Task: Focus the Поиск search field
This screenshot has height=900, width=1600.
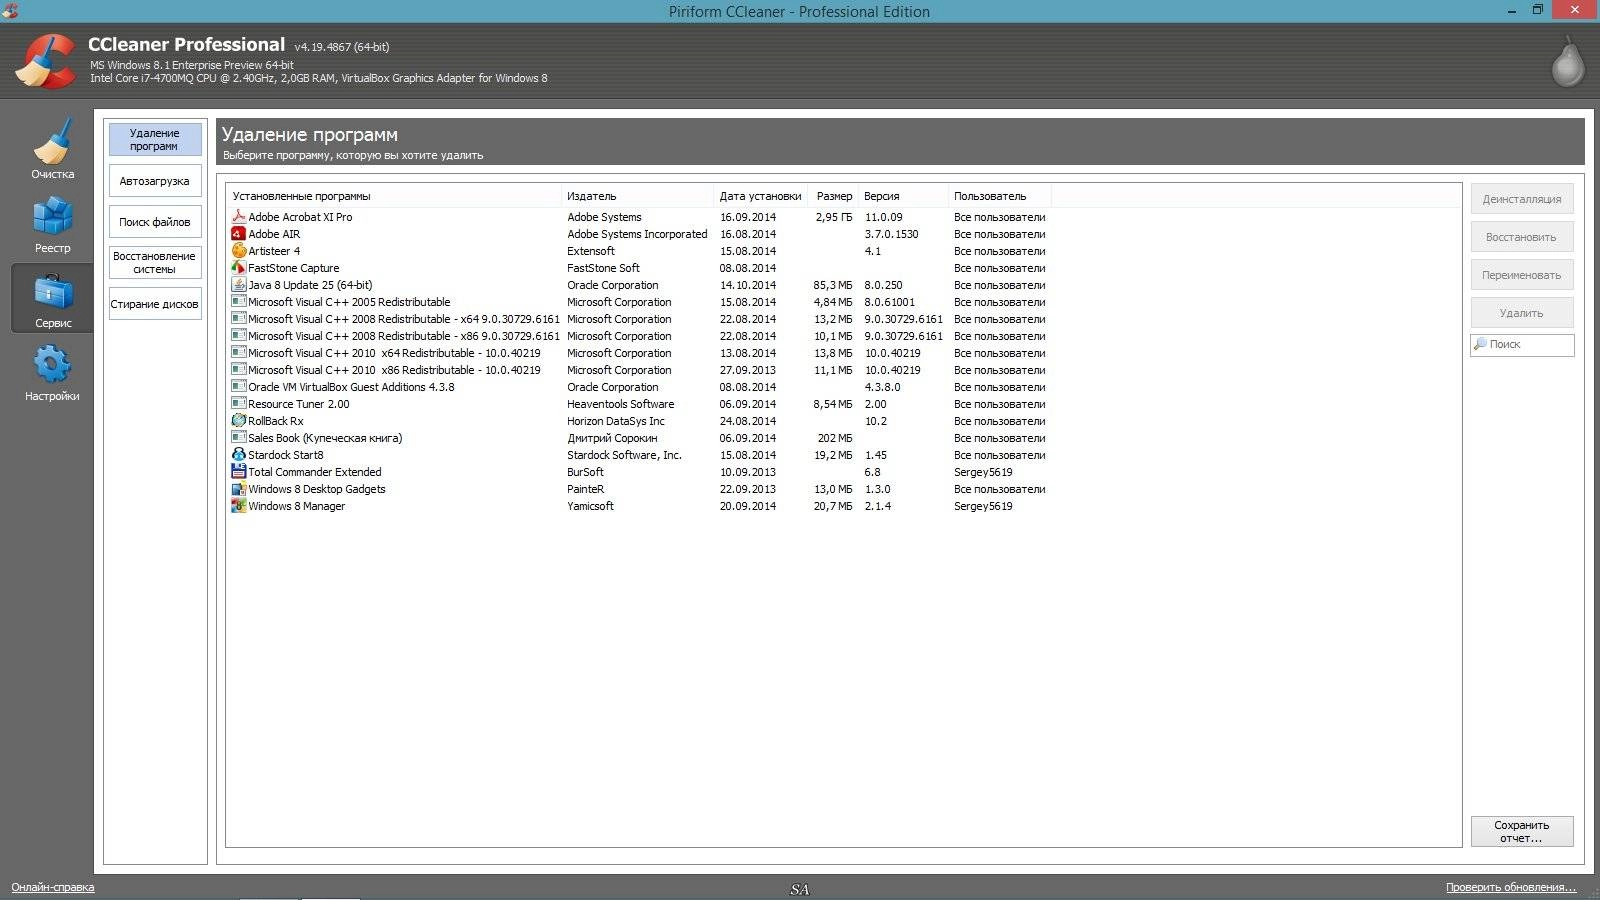Action: (x=1522, y=344)
